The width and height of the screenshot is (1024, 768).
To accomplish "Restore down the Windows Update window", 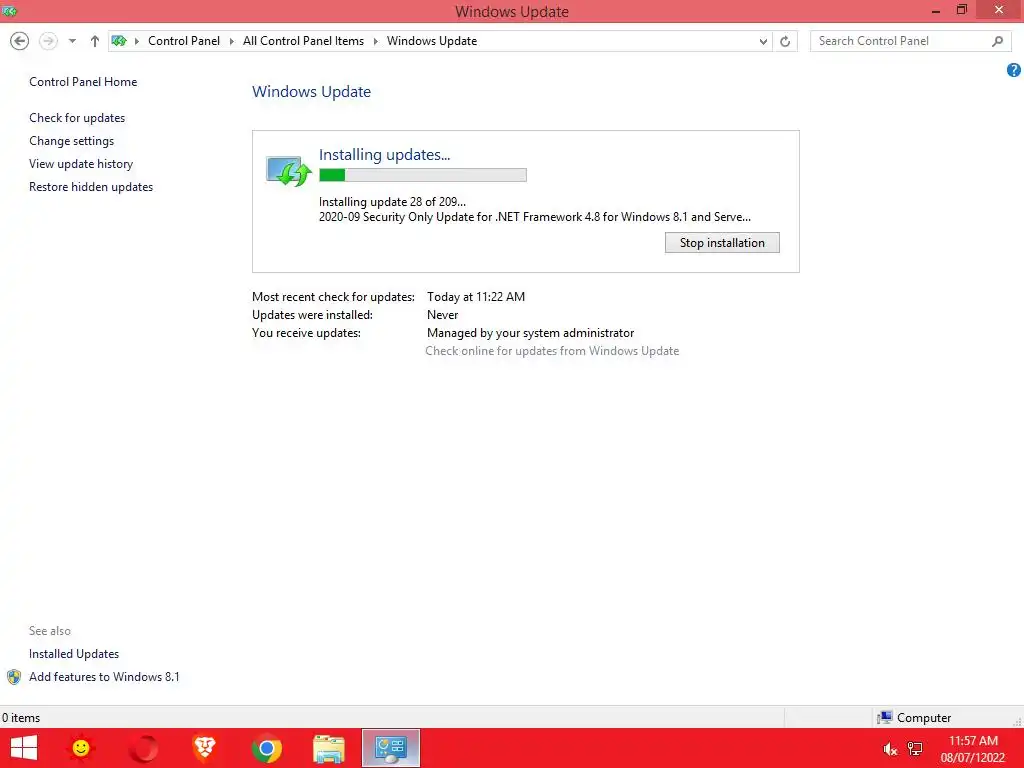I will click(962, 10).
